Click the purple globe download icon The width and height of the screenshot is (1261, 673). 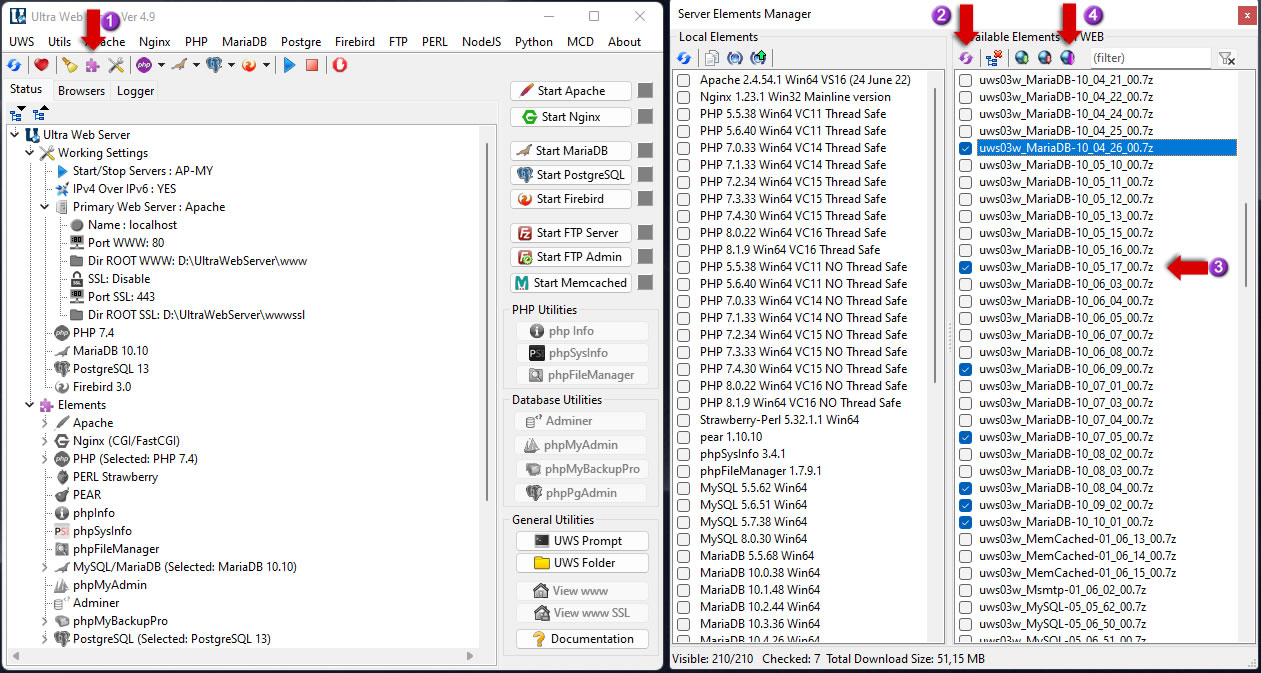(x=1068, y=58)
